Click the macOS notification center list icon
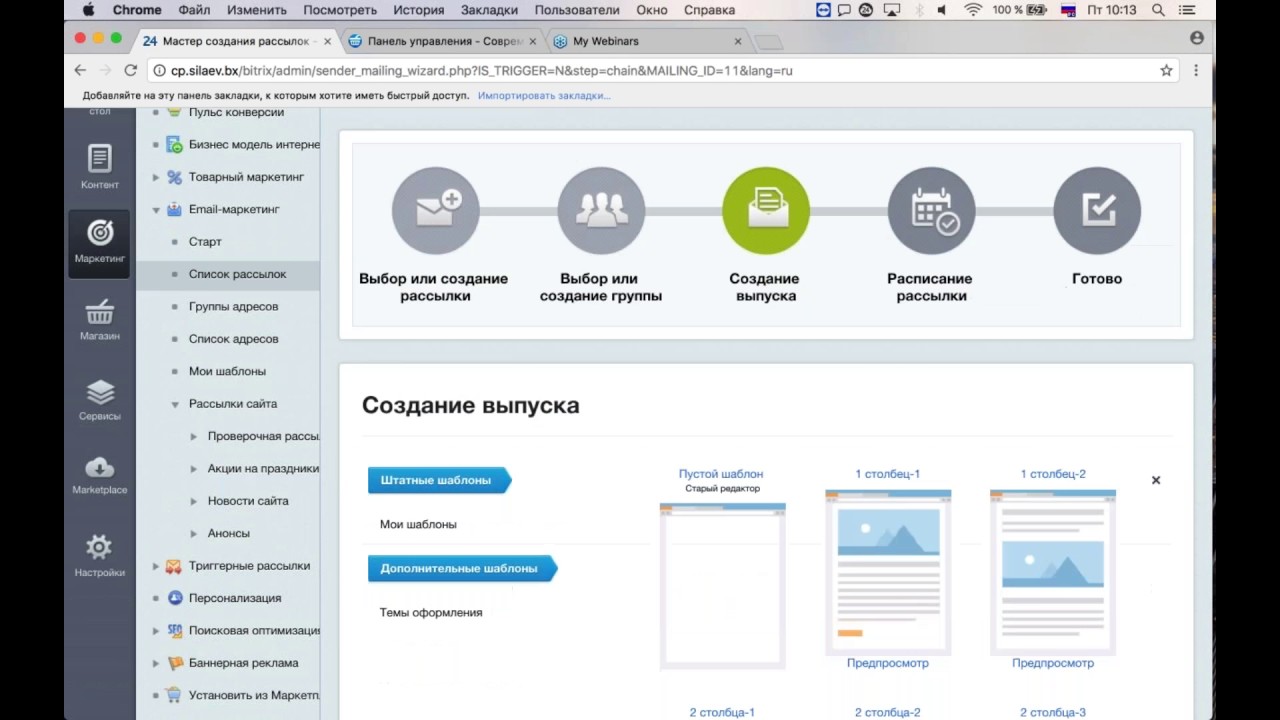 coord(1186,10)
